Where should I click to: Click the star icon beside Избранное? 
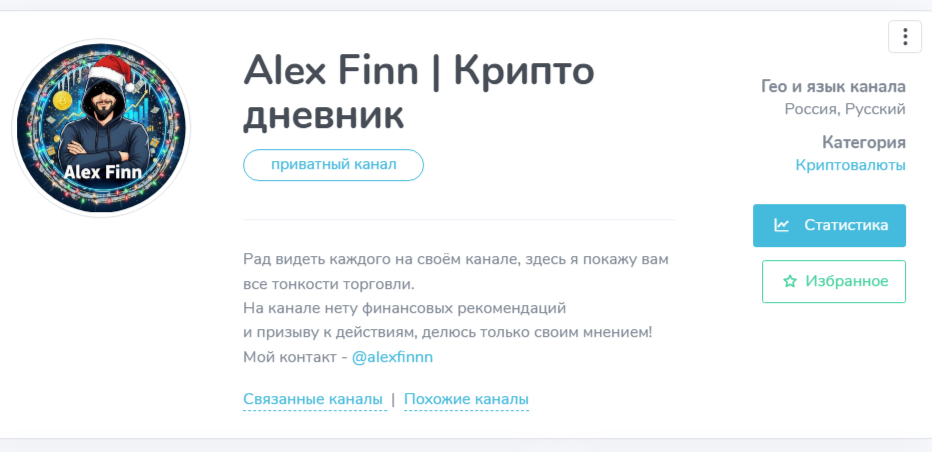point(790,281)
